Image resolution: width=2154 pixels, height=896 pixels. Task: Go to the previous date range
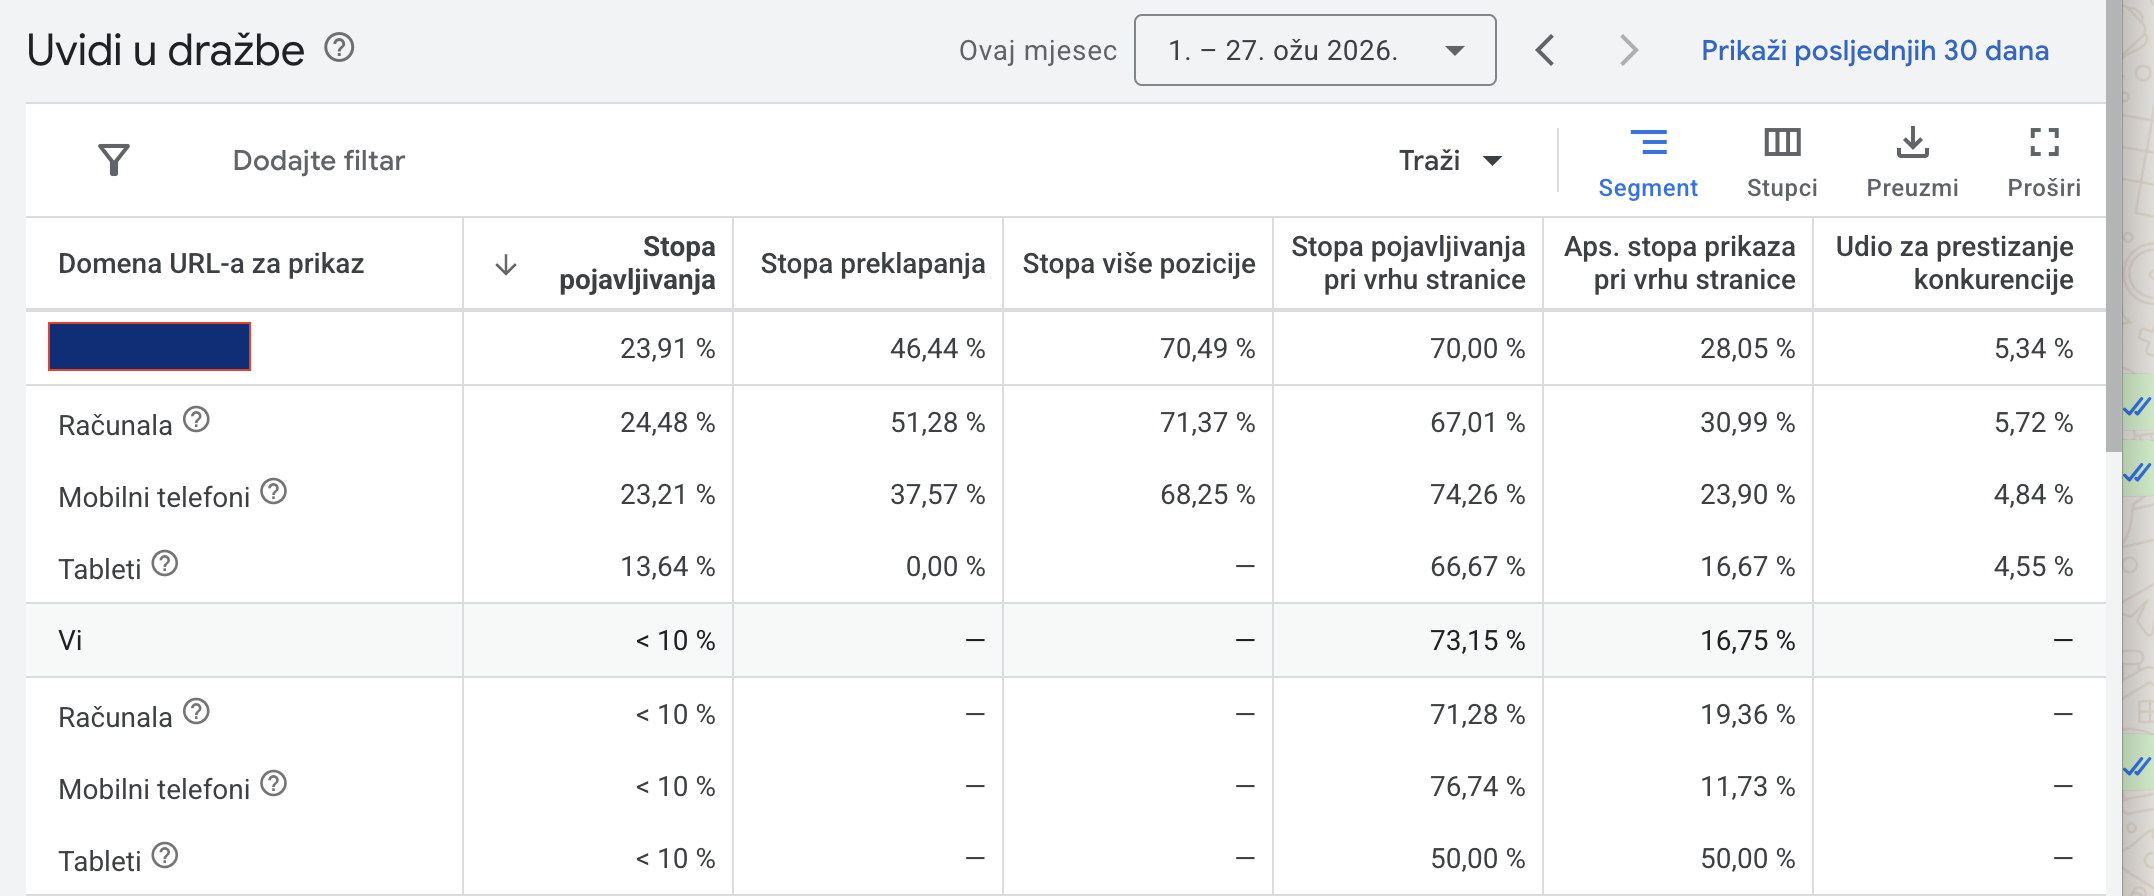click(x=1545, y=50)
